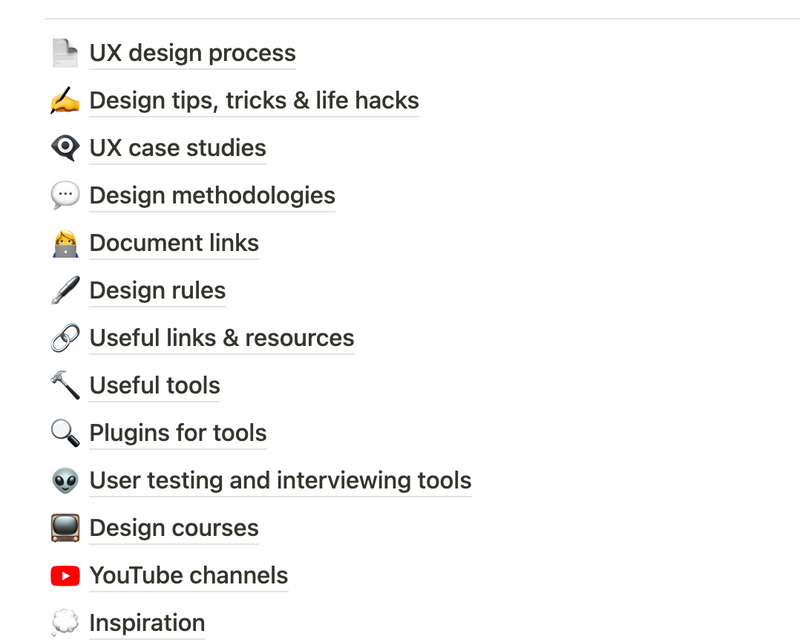Open User testing and interviewing tools
The image size is (800, 643).
(281, 480)
